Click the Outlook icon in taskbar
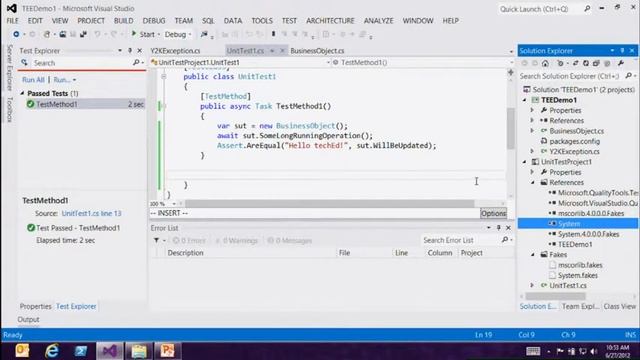Screen dimensions: 640x360 [22, 351]
